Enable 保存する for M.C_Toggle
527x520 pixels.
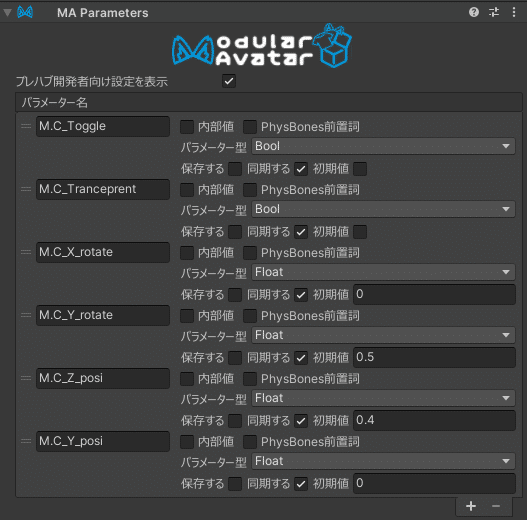click(x=235, y=169)
